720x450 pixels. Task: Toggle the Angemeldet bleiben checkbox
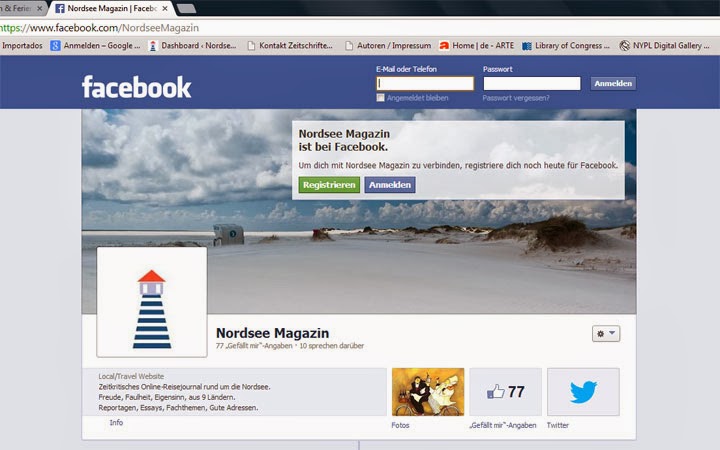pos(380,97)
